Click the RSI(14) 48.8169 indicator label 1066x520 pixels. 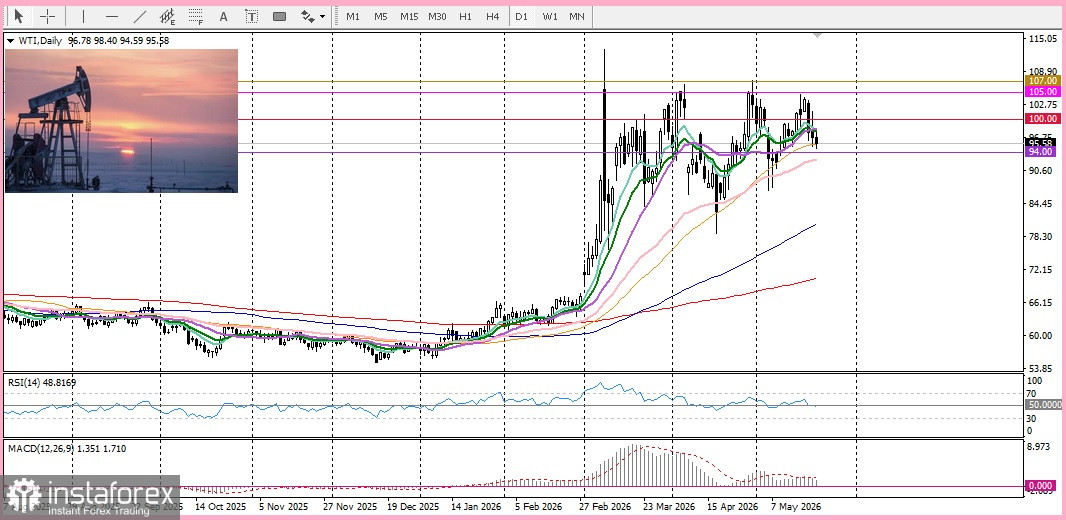point(41,383)
